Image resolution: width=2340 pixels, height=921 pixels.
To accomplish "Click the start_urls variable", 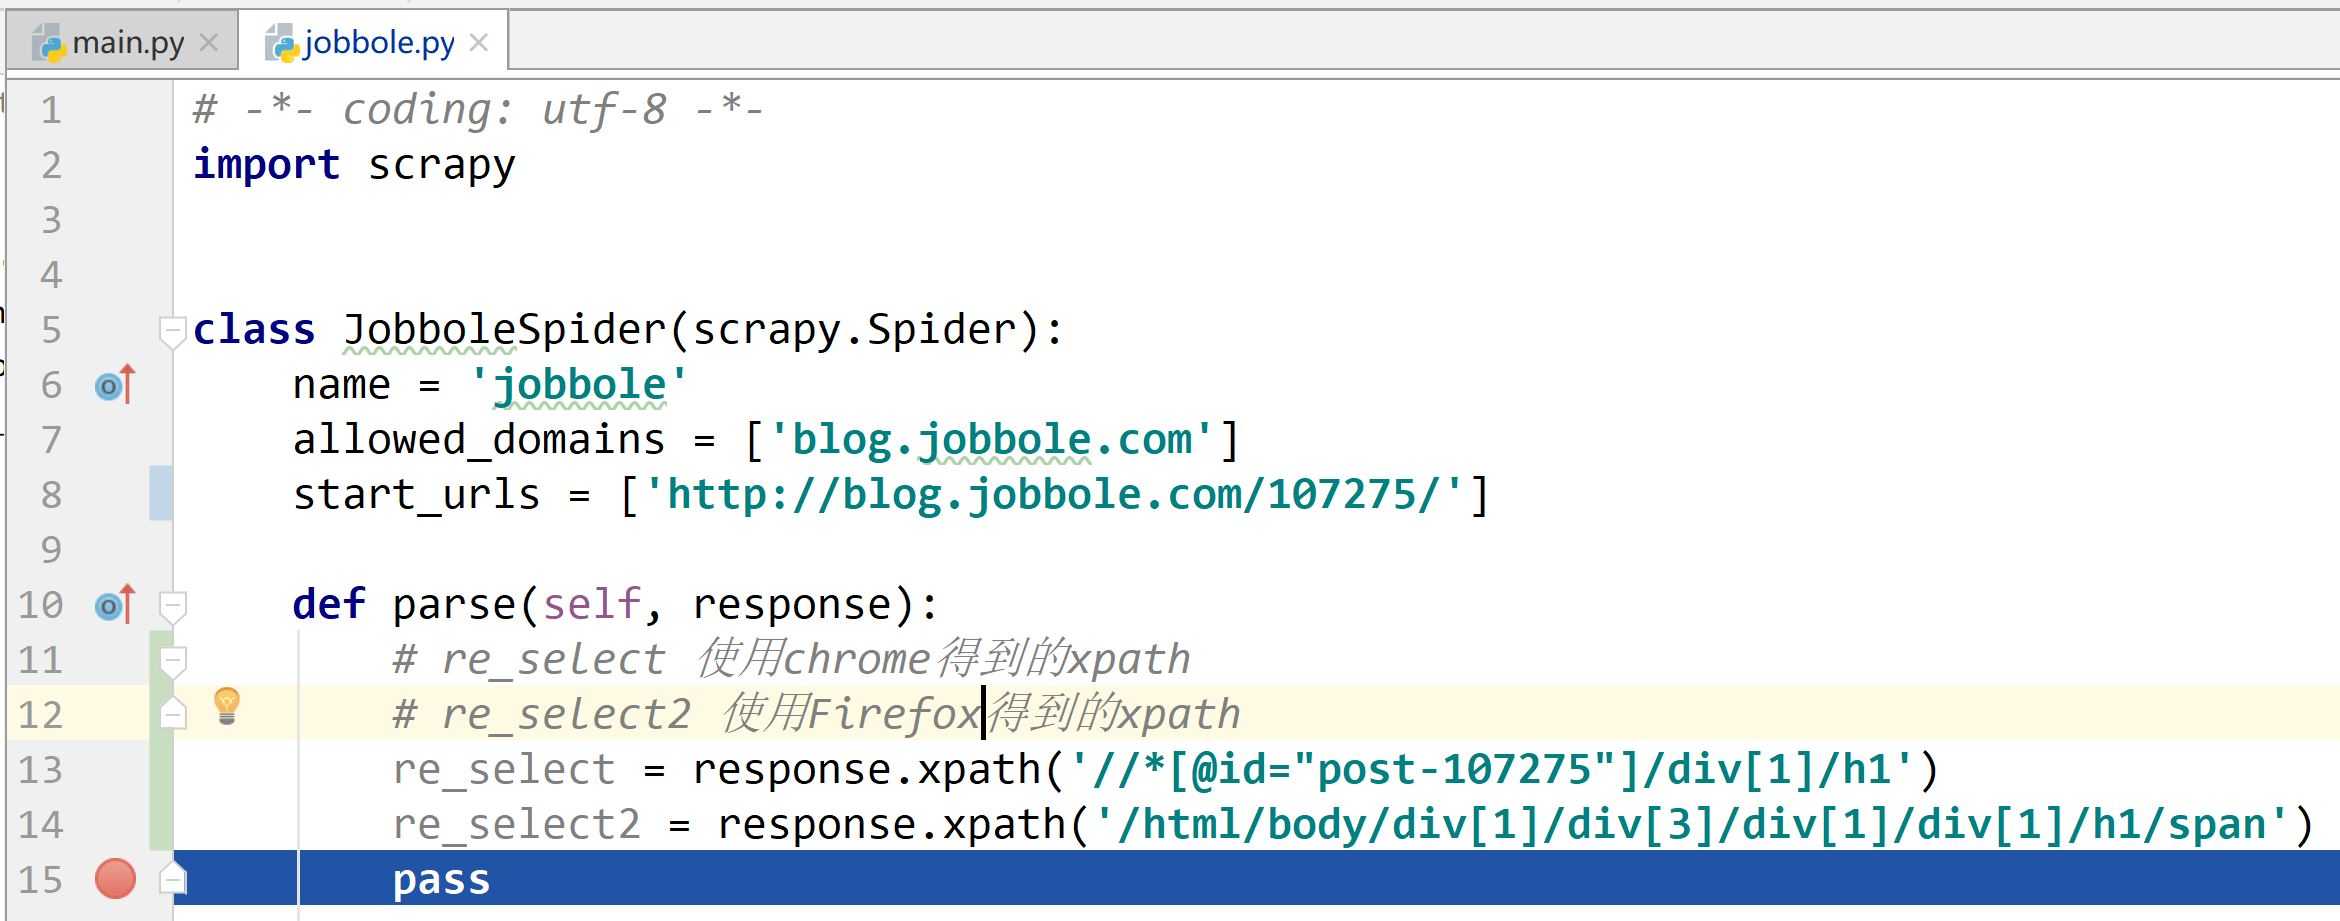I will click(416, 495).
